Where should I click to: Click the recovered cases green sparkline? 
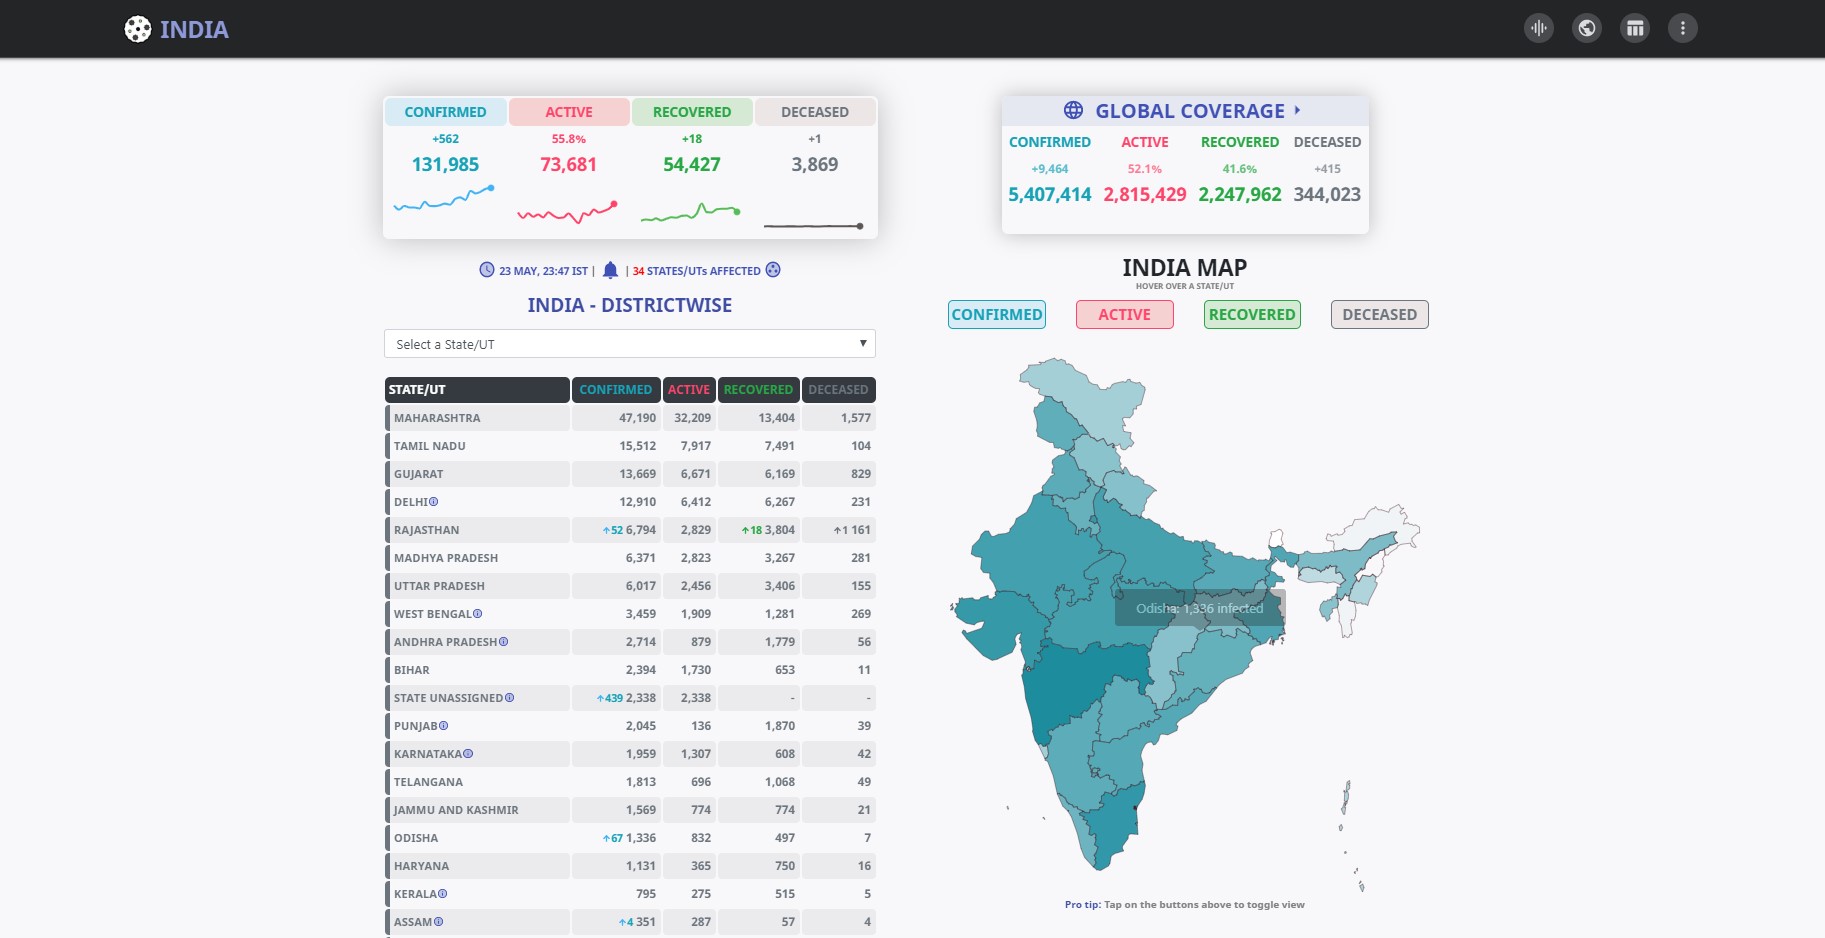coord(691,212)
